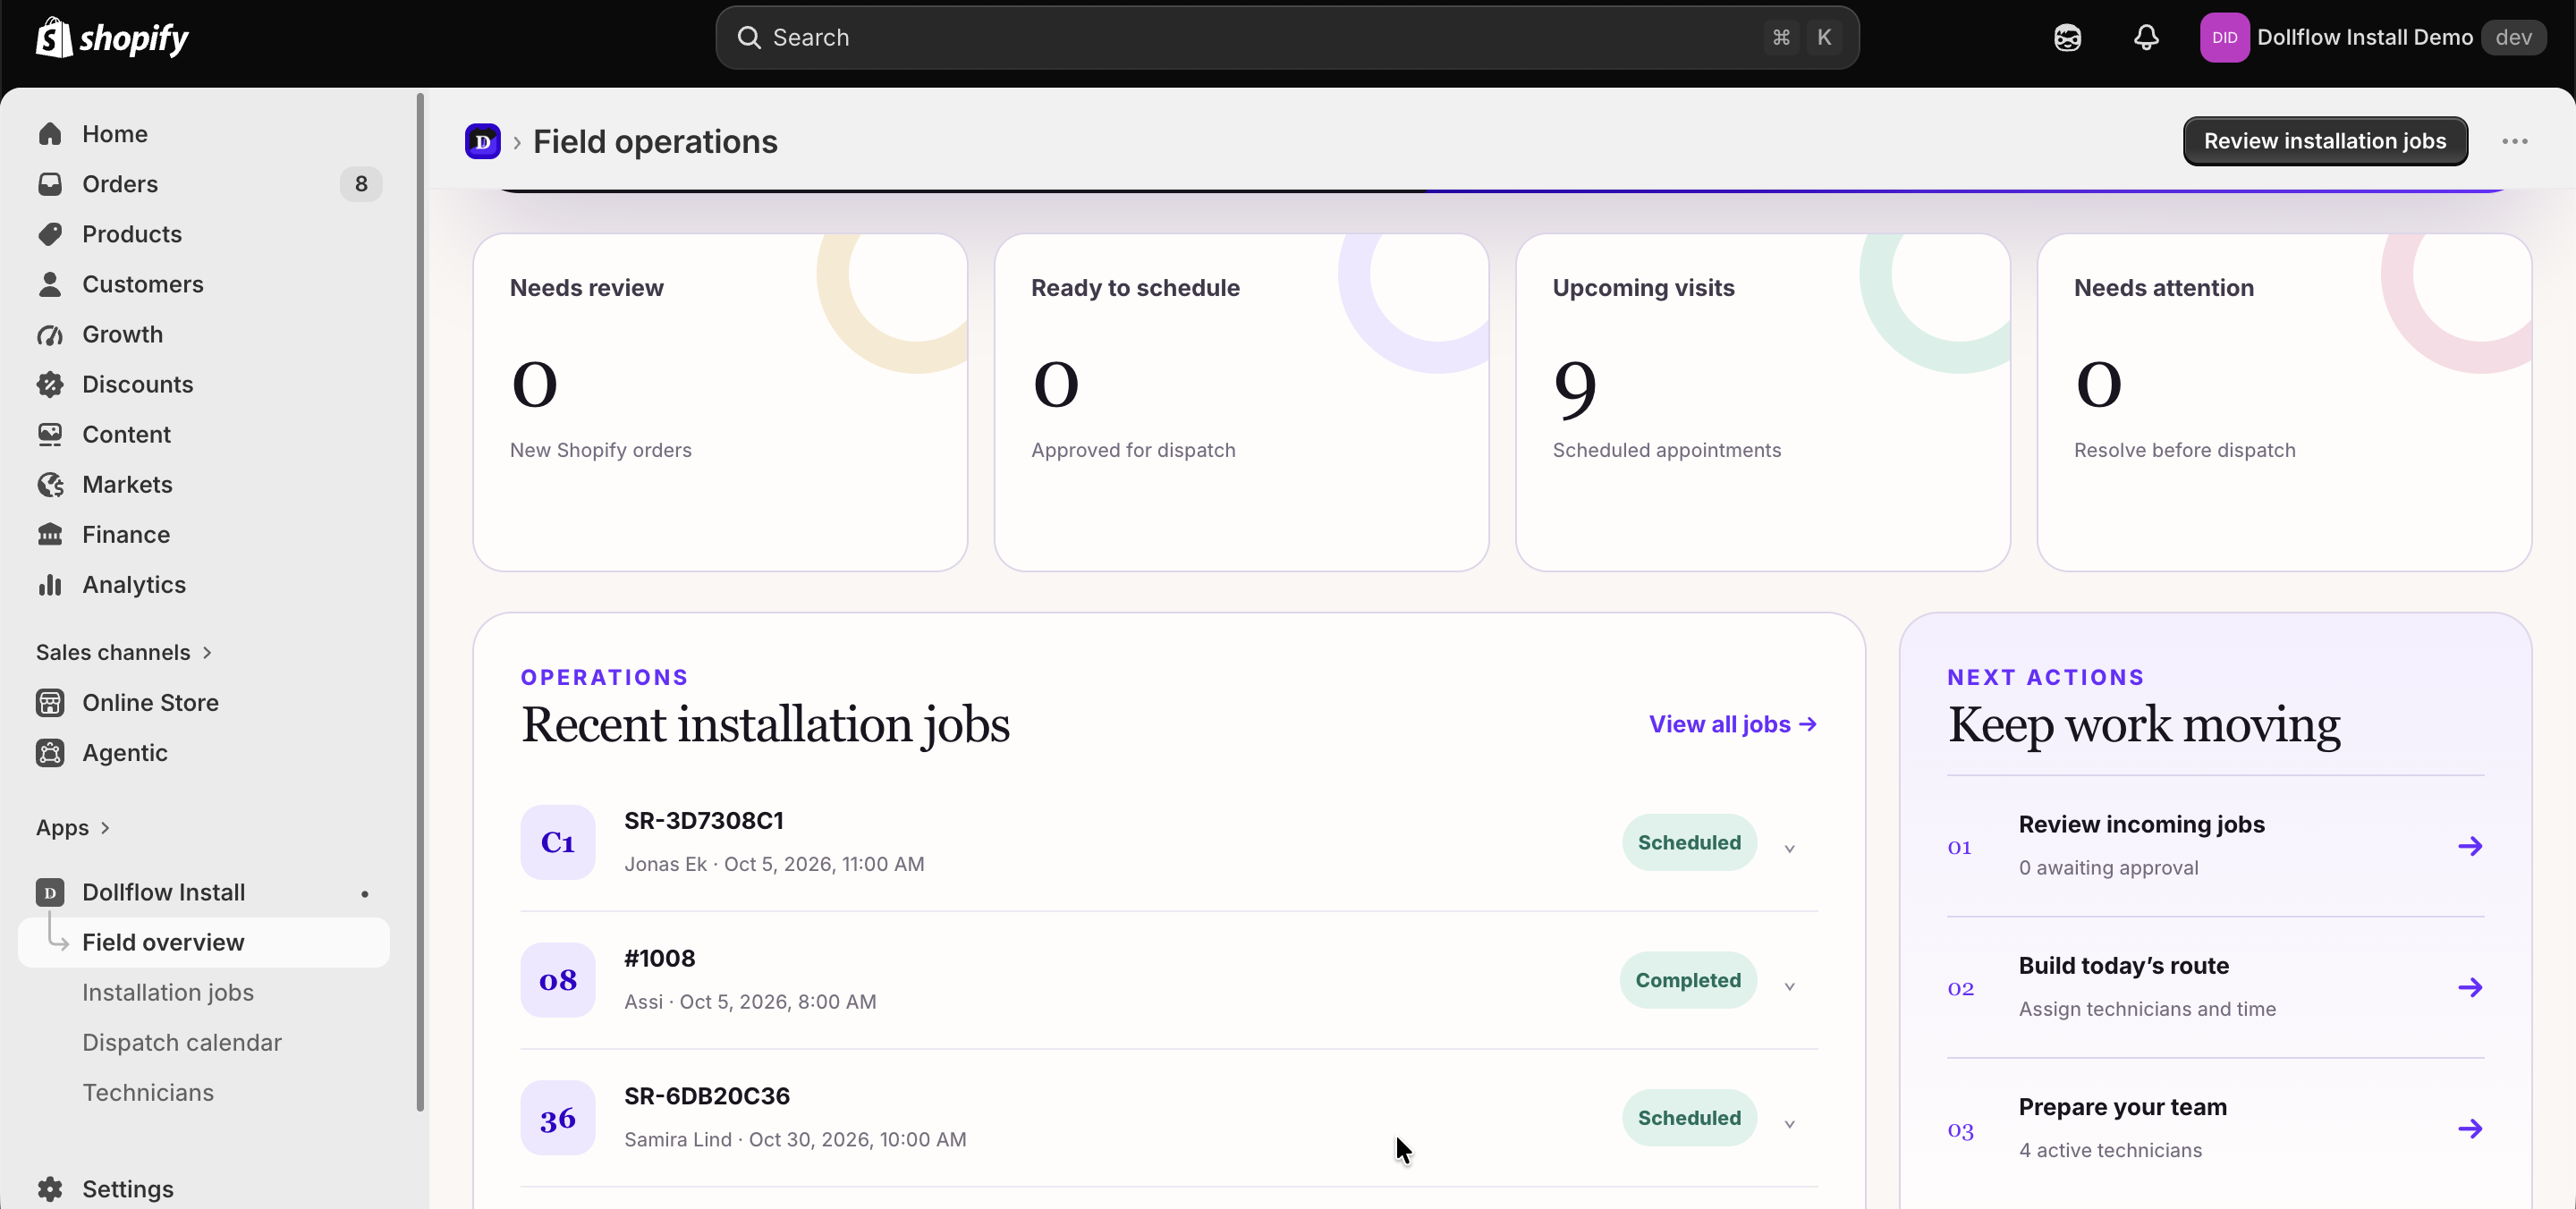Open the three-dot more actions menu
This screenshot has width=2576, height=1209.
(x=2515, y=141)
